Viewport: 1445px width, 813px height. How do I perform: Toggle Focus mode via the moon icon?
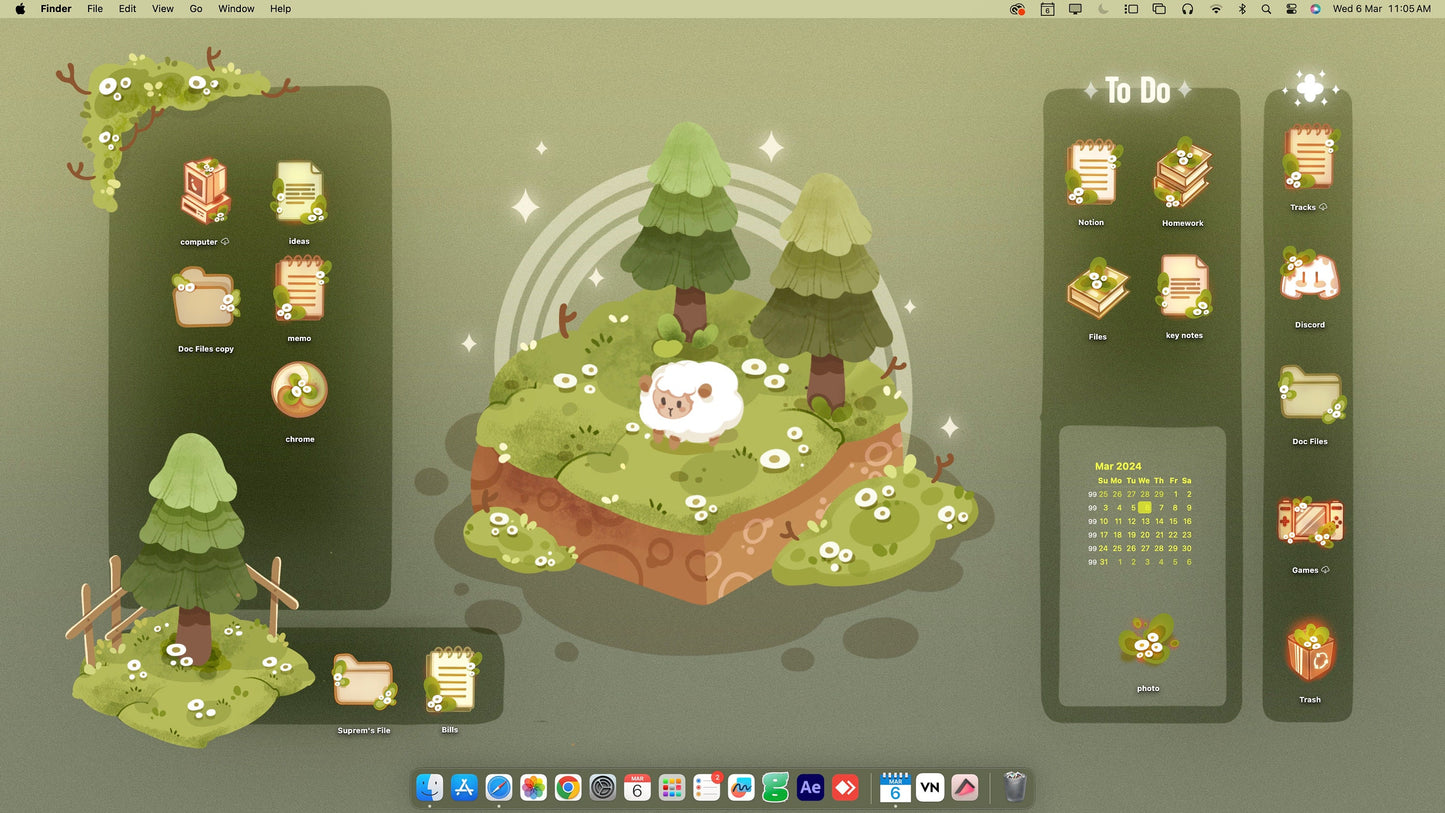pos(1103,9)
